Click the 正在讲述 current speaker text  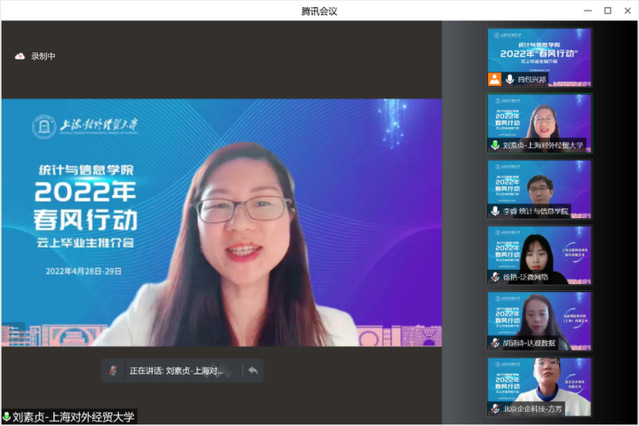coord(176,370)
